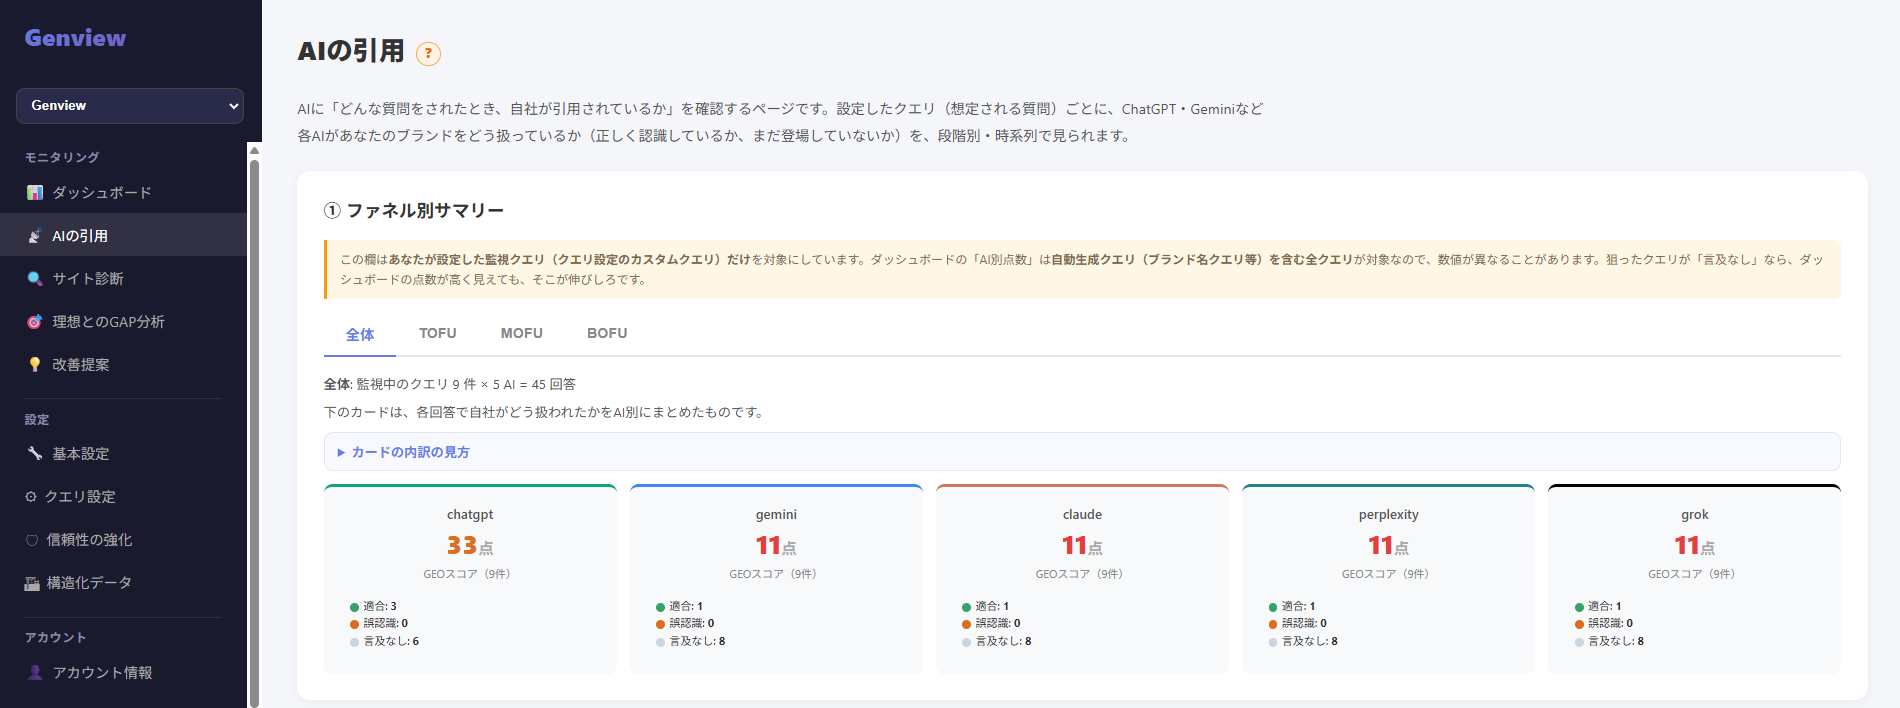Click the 信頼性の強化 shield icon
This screenshot has width=1900, height=708.
32,540
